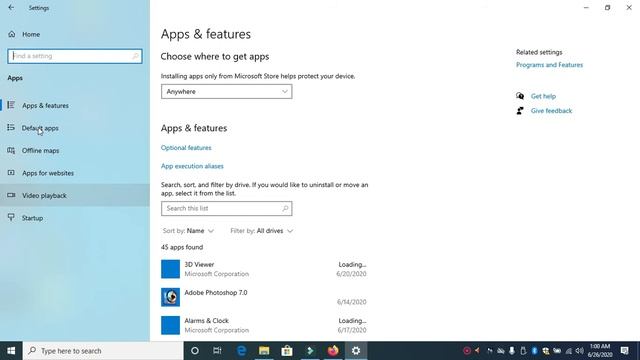Restore down the Settings window
Screen dimensions: 640x360
607,7
